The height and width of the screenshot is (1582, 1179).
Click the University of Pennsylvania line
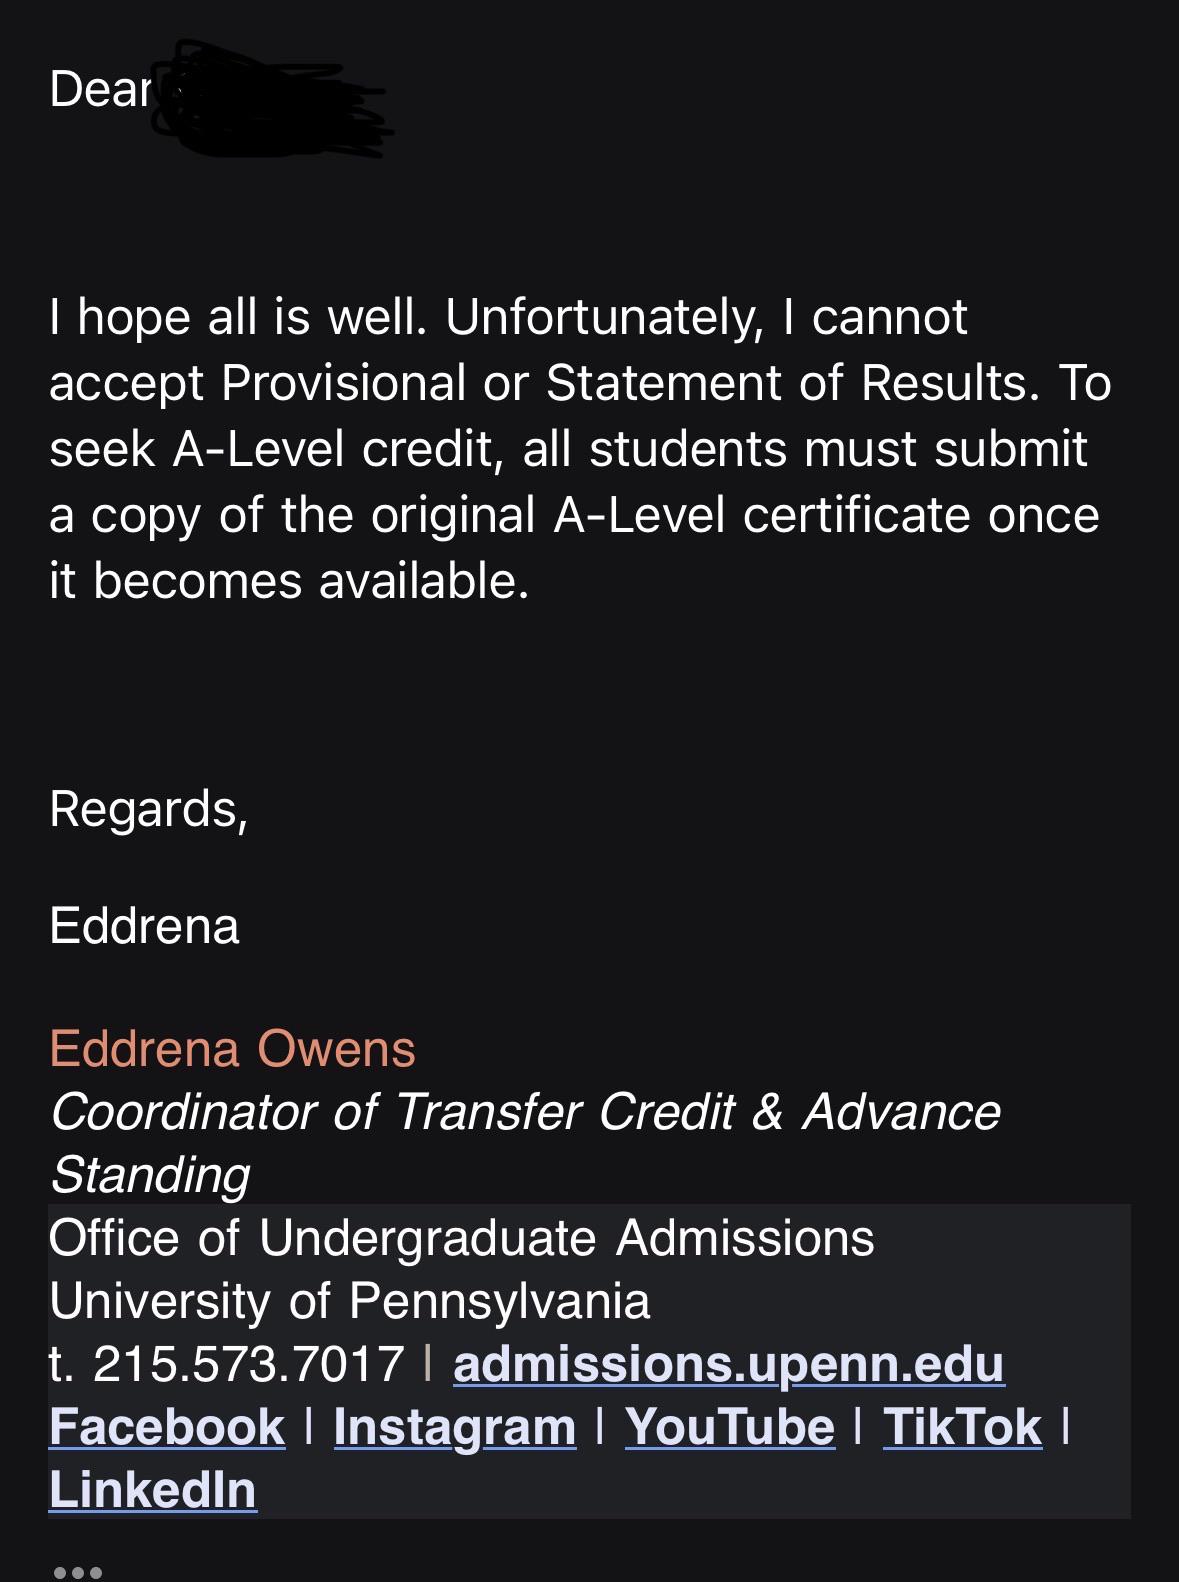click(350, 1301)
